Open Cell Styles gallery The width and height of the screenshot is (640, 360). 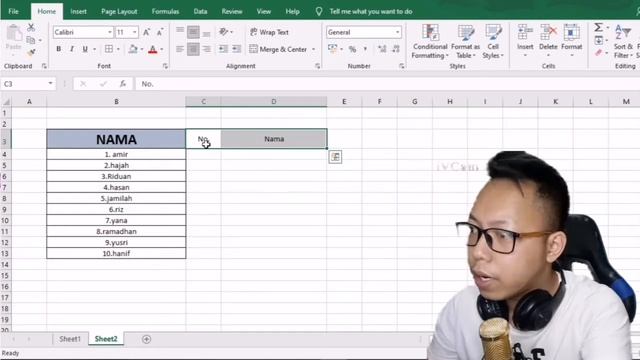click(493, 41)
